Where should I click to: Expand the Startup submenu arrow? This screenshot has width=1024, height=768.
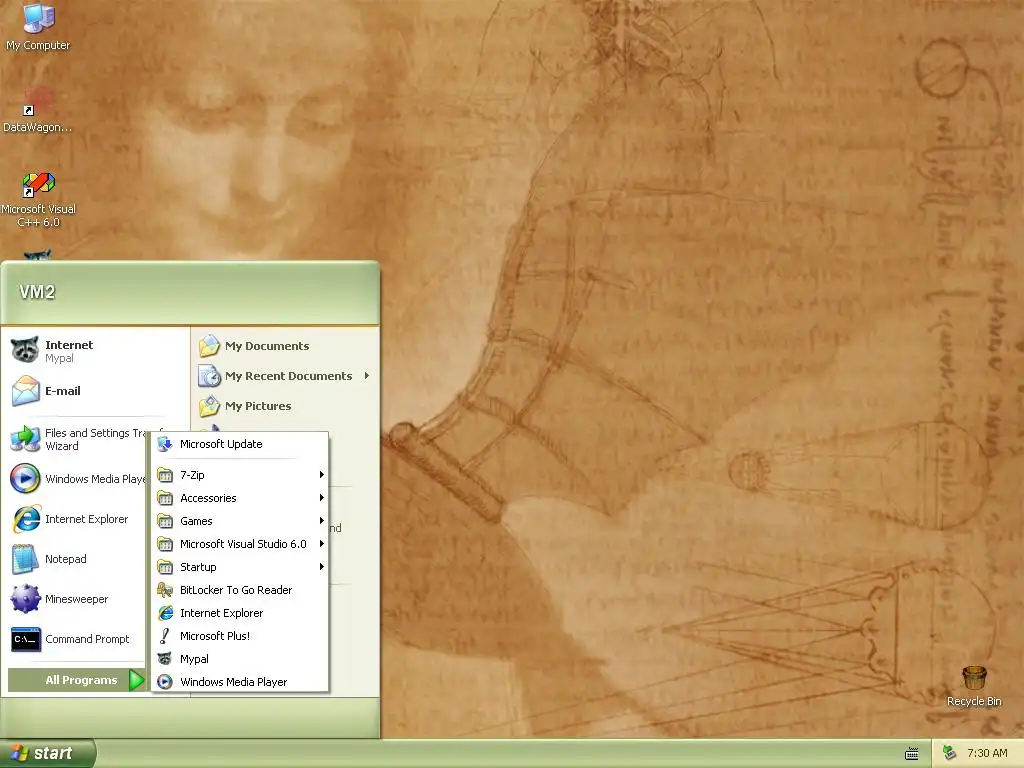coord(321,567)
